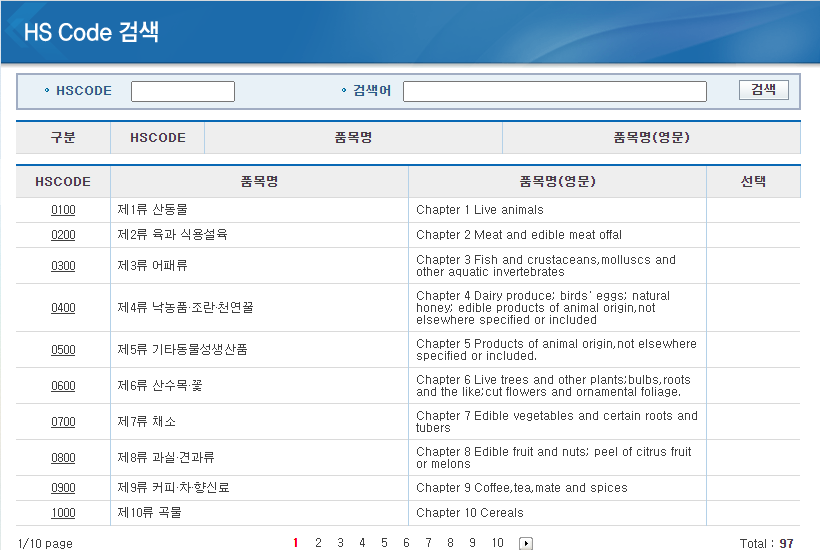The height and width of the screenshot is (550, 820).
Task: Go to page 4 of results
Action: pyautogui.click(x=362, y=543)
